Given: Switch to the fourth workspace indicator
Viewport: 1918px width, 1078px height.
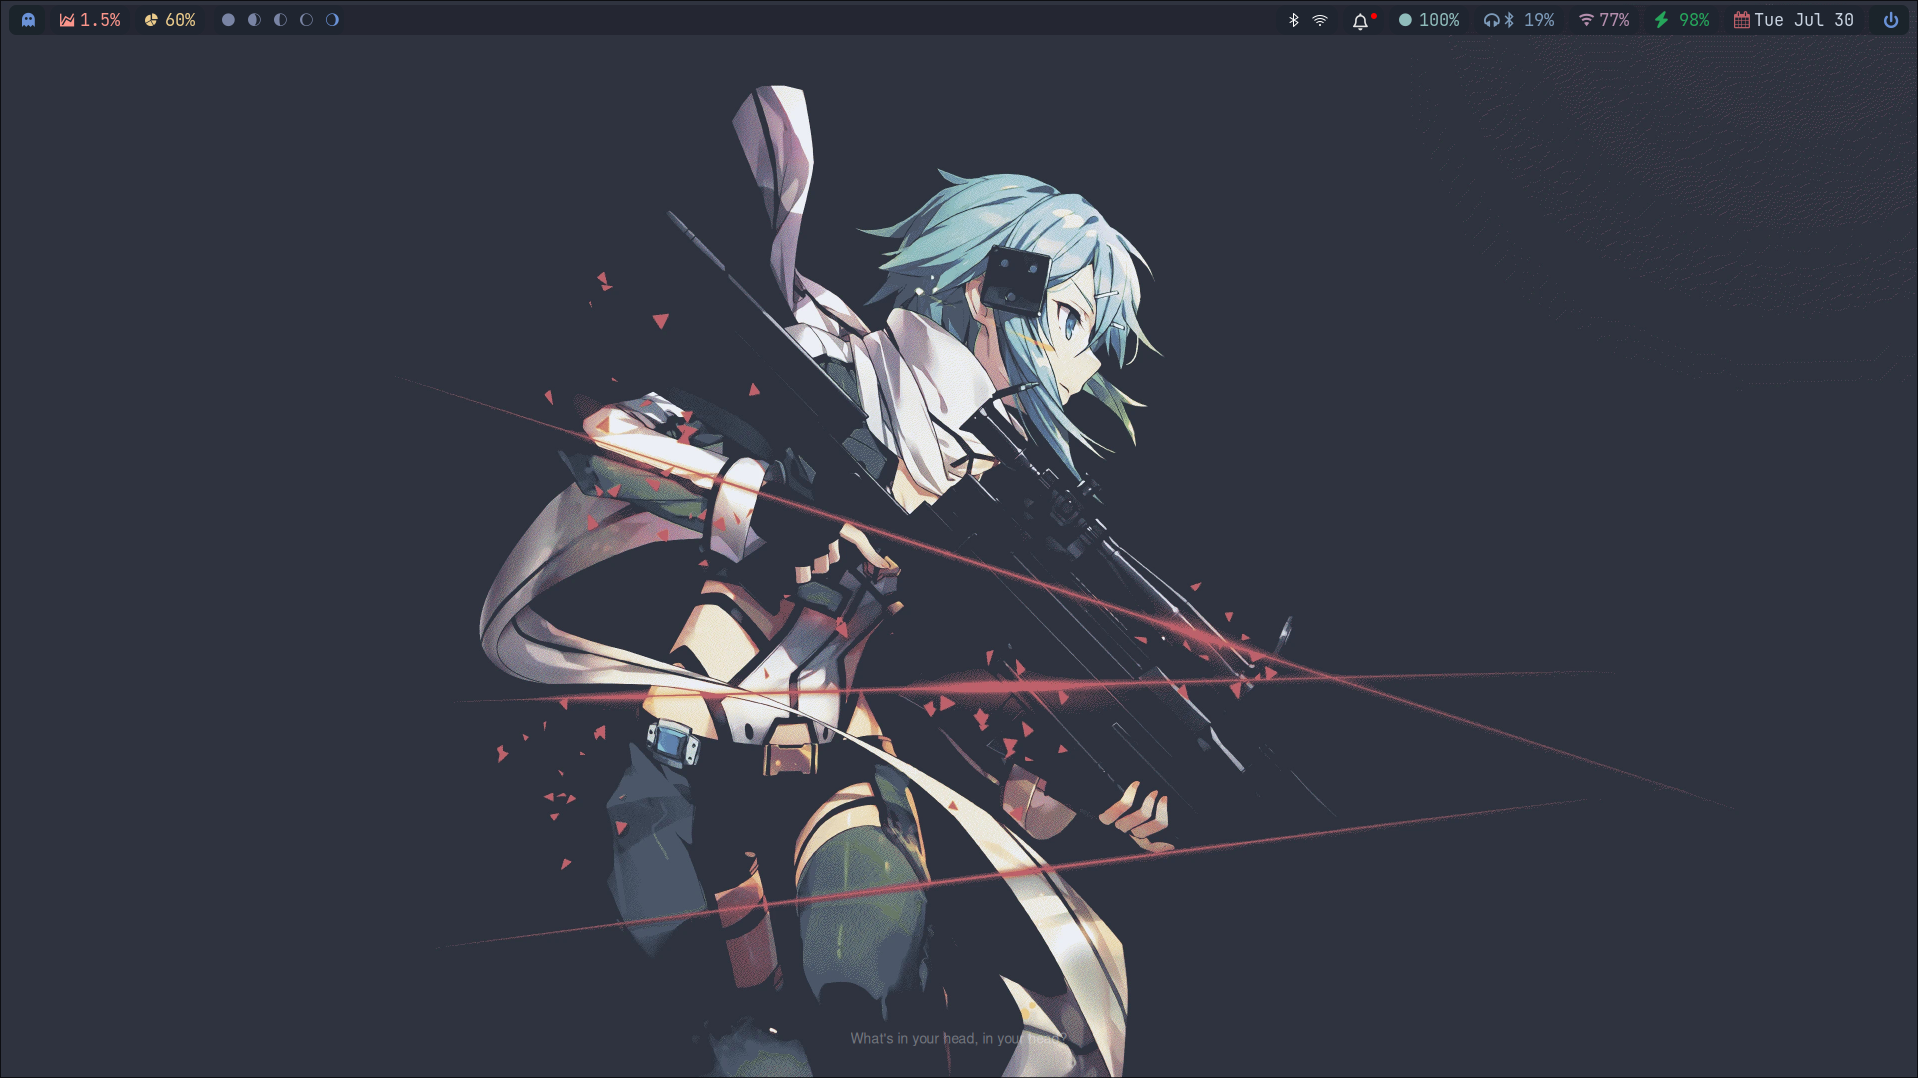Looking at the screenshot, I should (306, 20).
